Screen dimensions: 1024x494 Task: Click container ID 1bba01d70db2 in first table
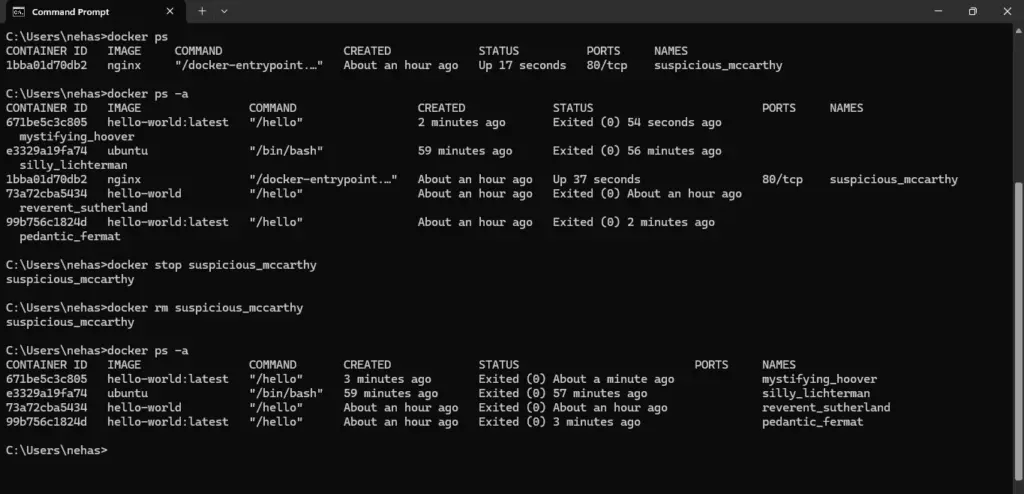point(46,65)
